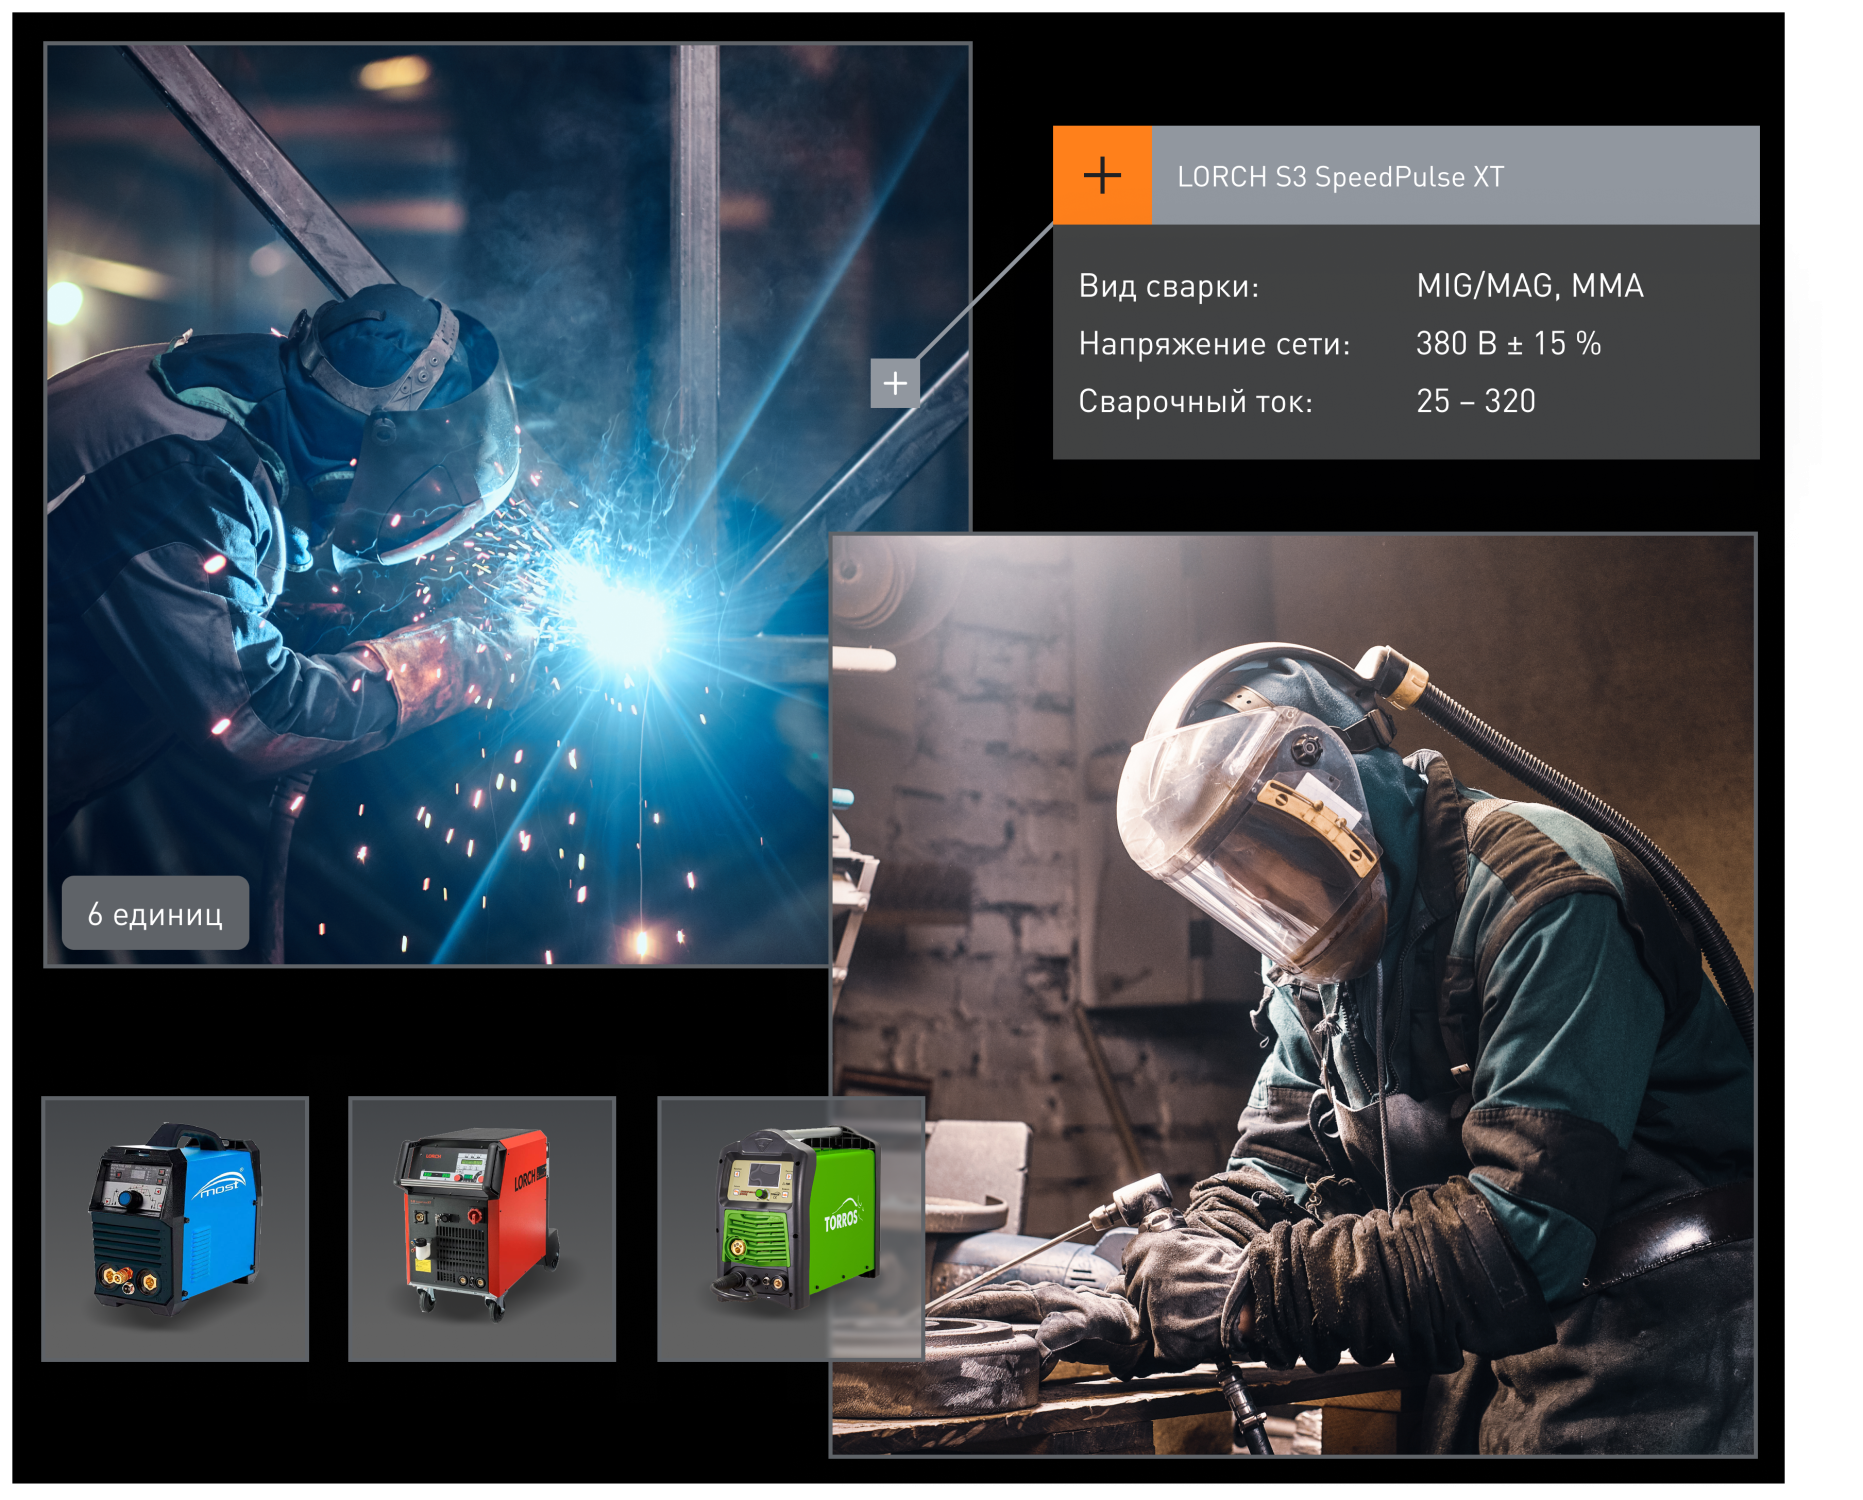
Task: Click the 'Напряжение сети:' label
Action: point(1213,345)
